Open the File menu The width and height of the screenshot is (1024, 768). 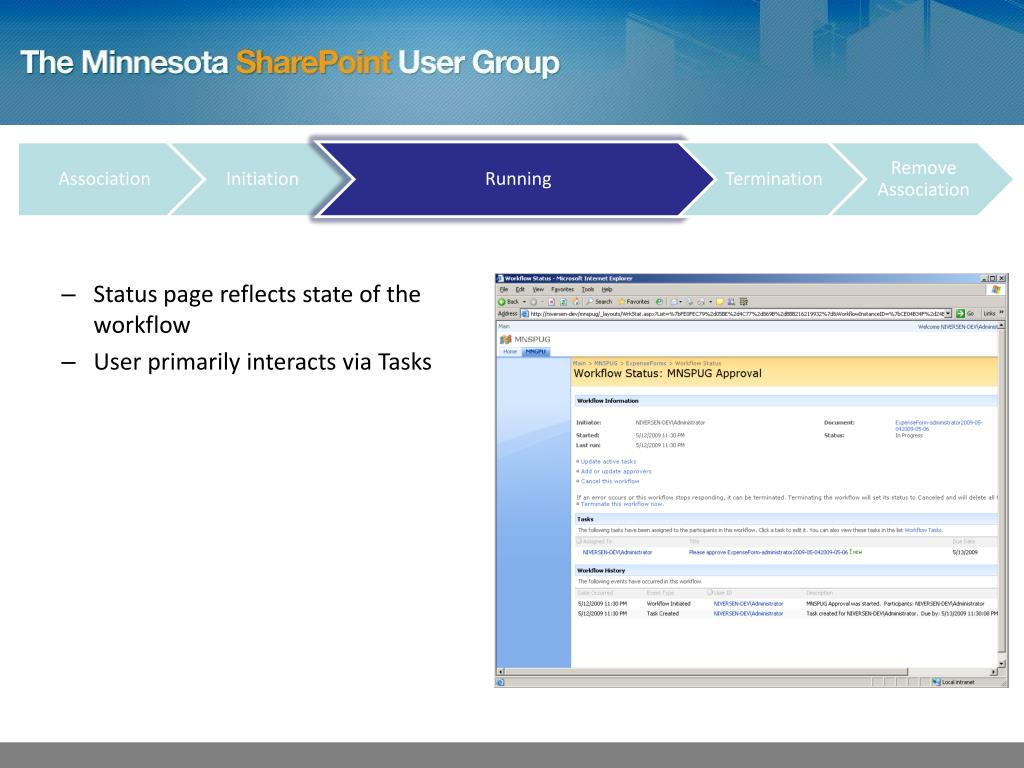coord(504,289)
